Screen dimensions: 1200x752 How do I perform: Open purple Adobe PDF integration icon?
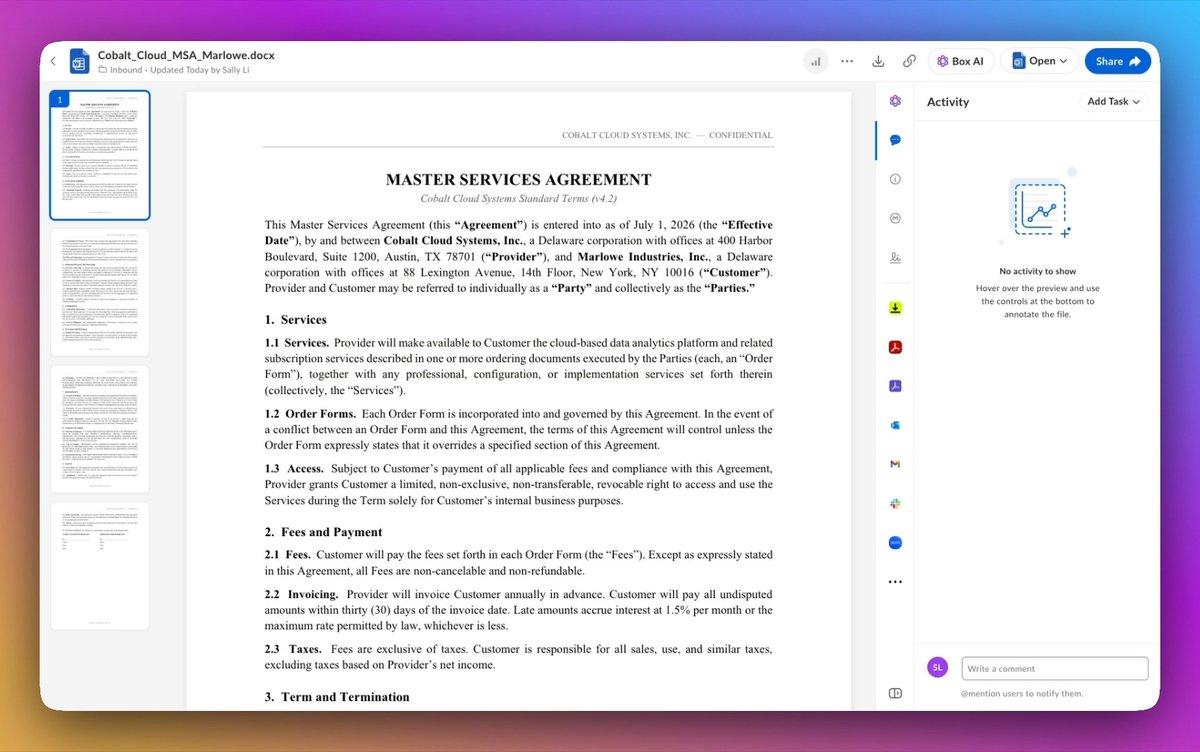coord(896,386)
